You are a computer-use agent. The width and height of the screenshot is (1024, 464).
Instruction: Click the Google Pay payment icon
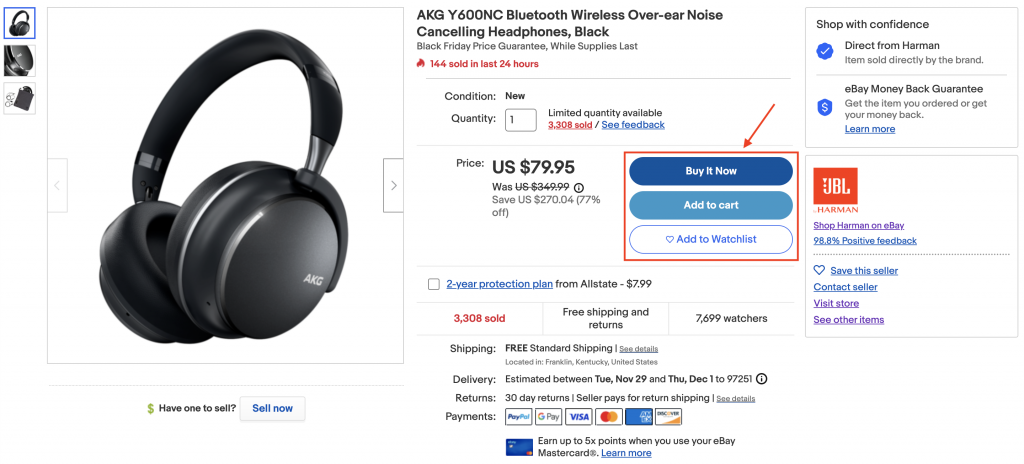(x=548, y=416)
